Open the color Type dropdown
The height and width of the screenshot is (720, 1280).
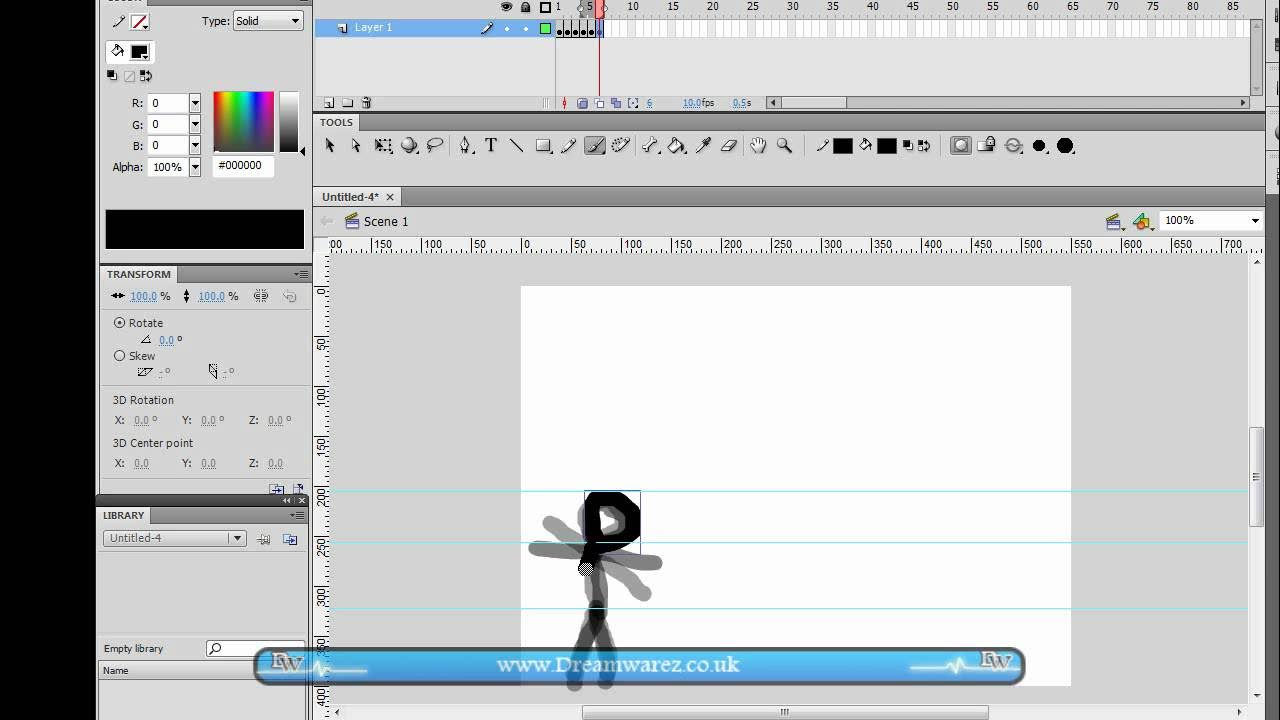[268, 21]
